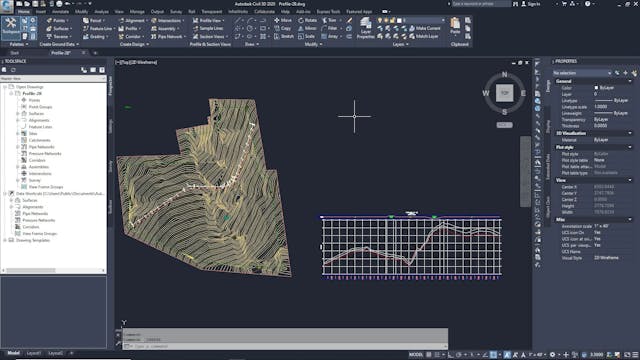Open the Output ribbon tab

(157, 12)
